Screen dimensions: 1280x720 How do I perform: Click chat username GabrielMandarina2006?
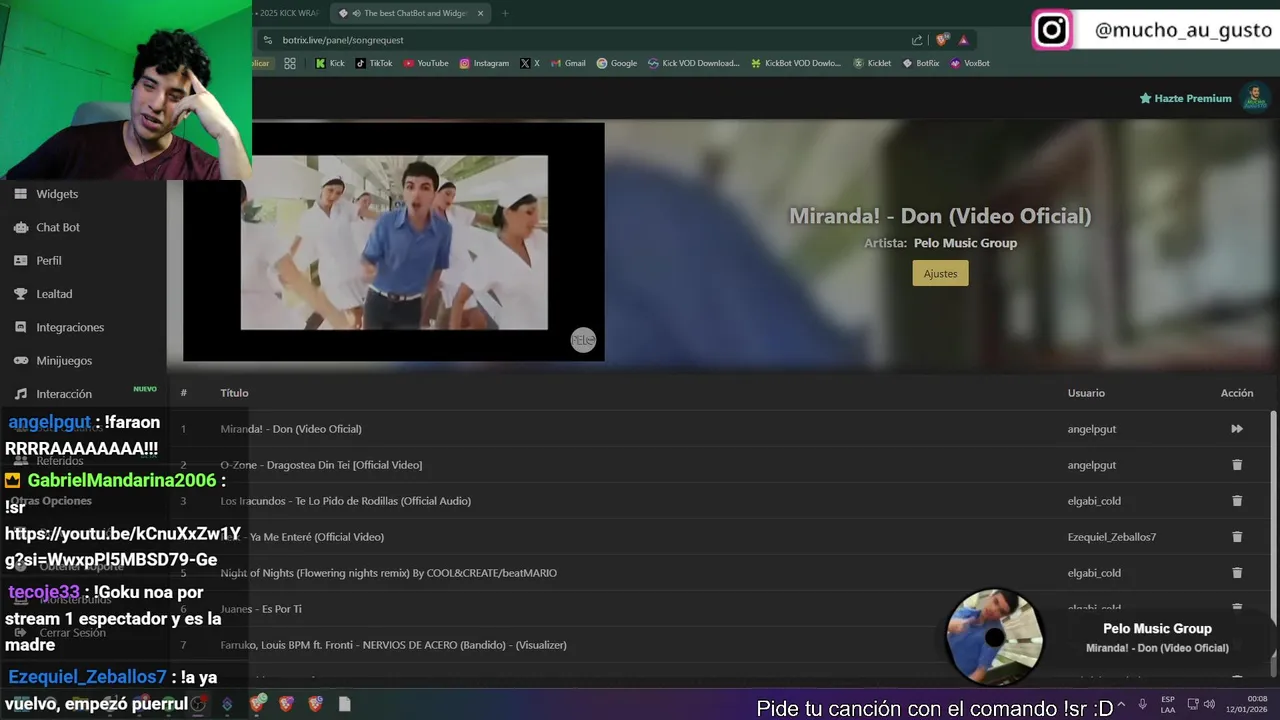pyautogui.click(x=121, y=480)
